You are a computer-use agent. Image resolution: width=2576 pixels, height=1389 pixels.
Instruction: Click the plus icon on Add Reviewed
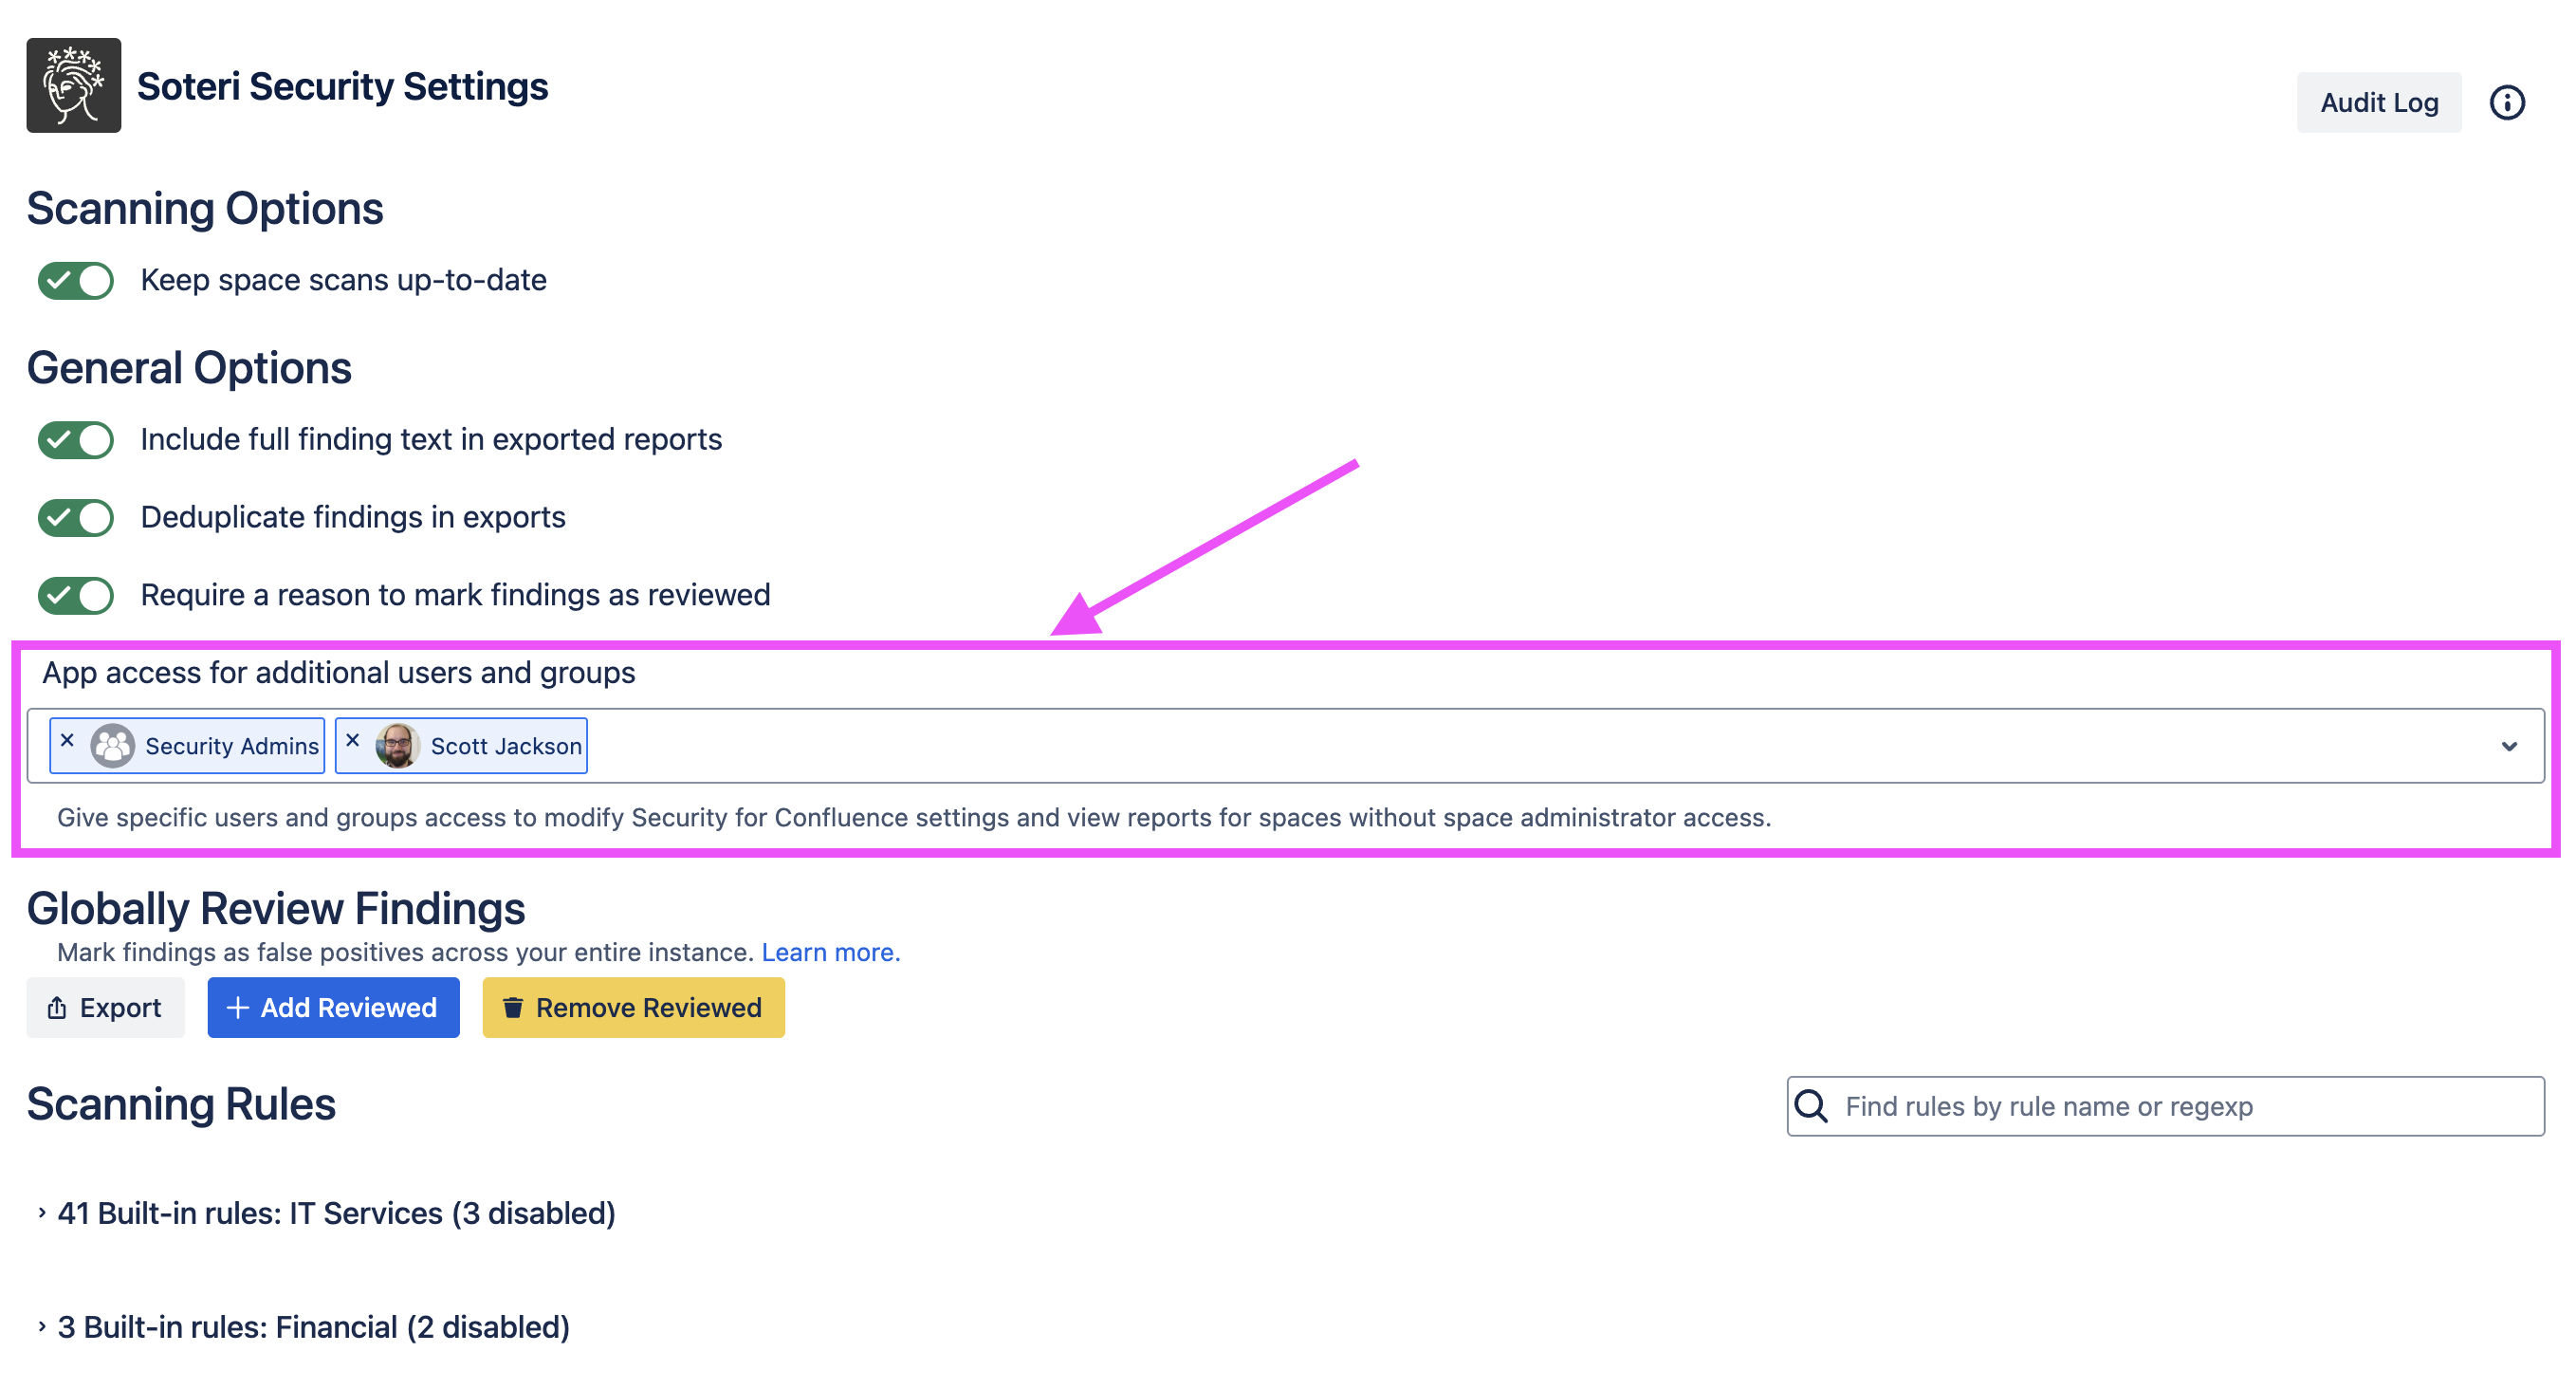(238, 1007)
